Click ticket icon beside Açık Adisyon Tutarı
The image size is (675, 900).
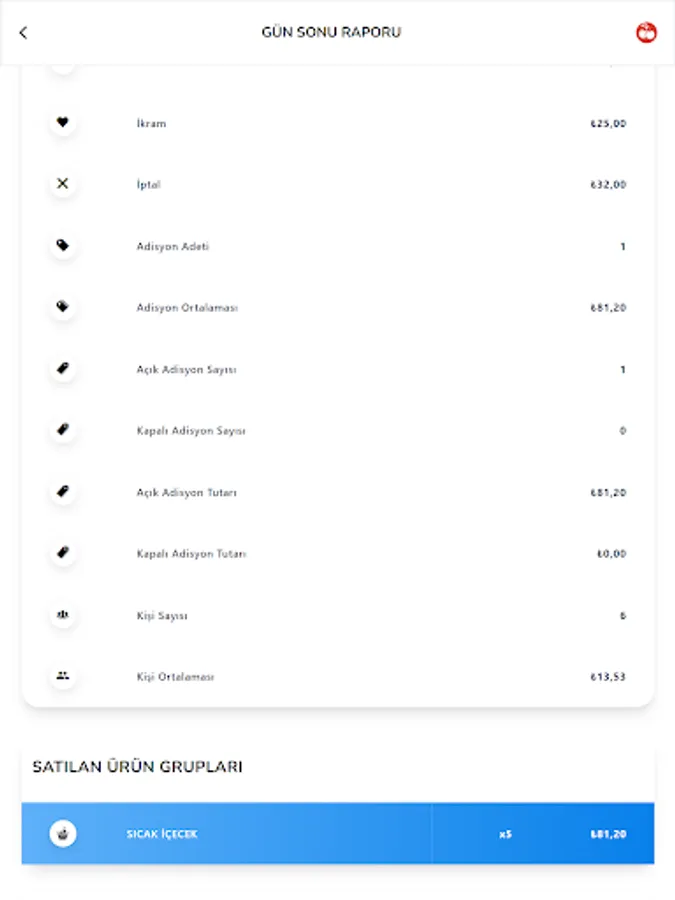pyautogui.click(x=63, y=492)
